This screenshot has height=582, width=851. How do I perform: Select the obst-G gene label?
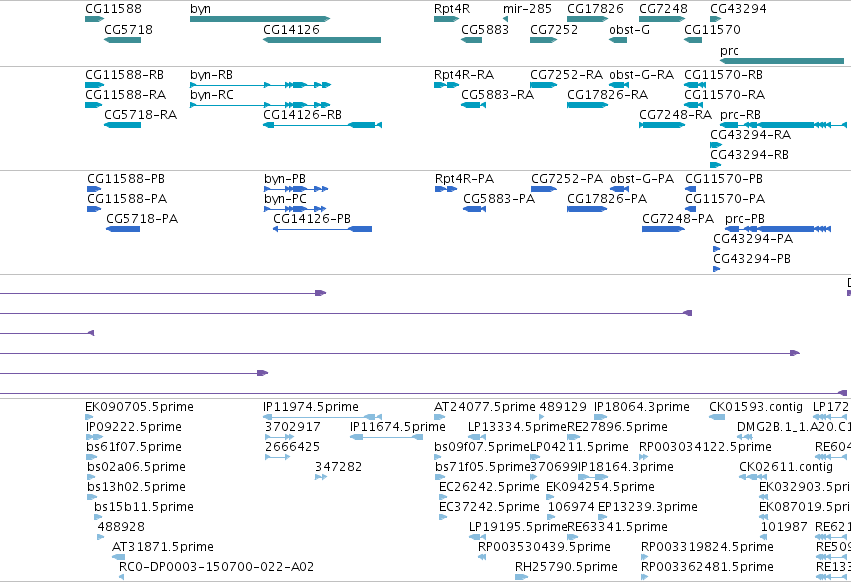click(x=629, y=29)
